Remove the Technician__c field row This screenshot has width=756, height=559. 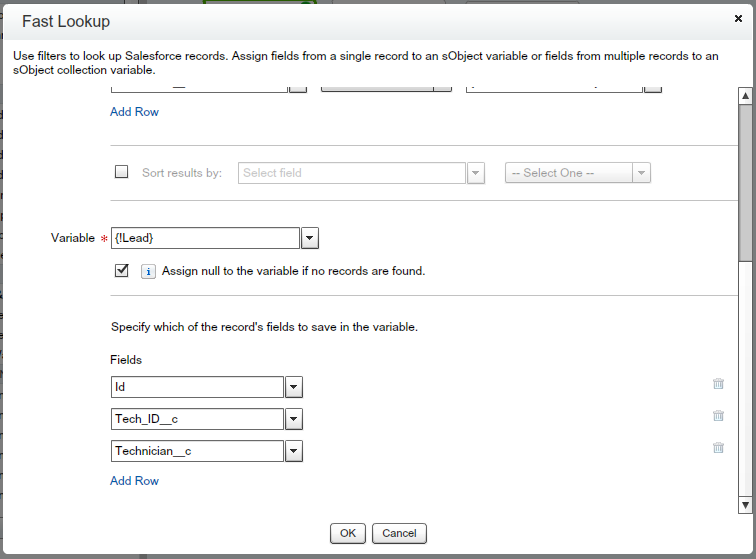coord(718,448)
